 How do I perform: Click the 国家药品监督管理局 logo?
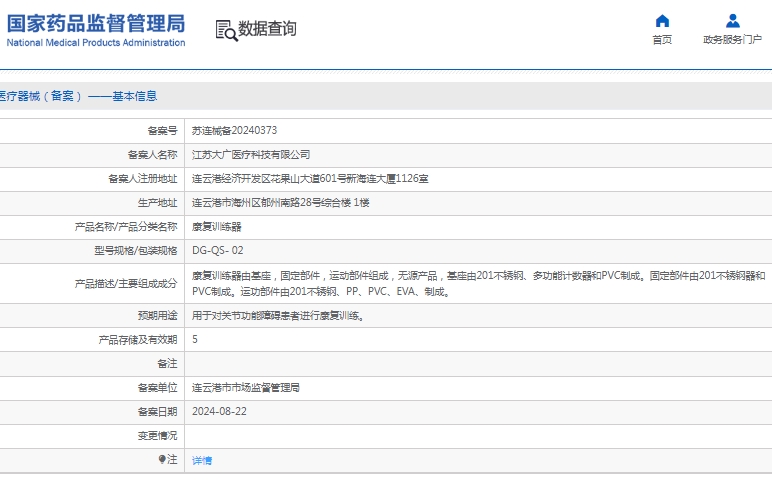click(x=96, y=23)
